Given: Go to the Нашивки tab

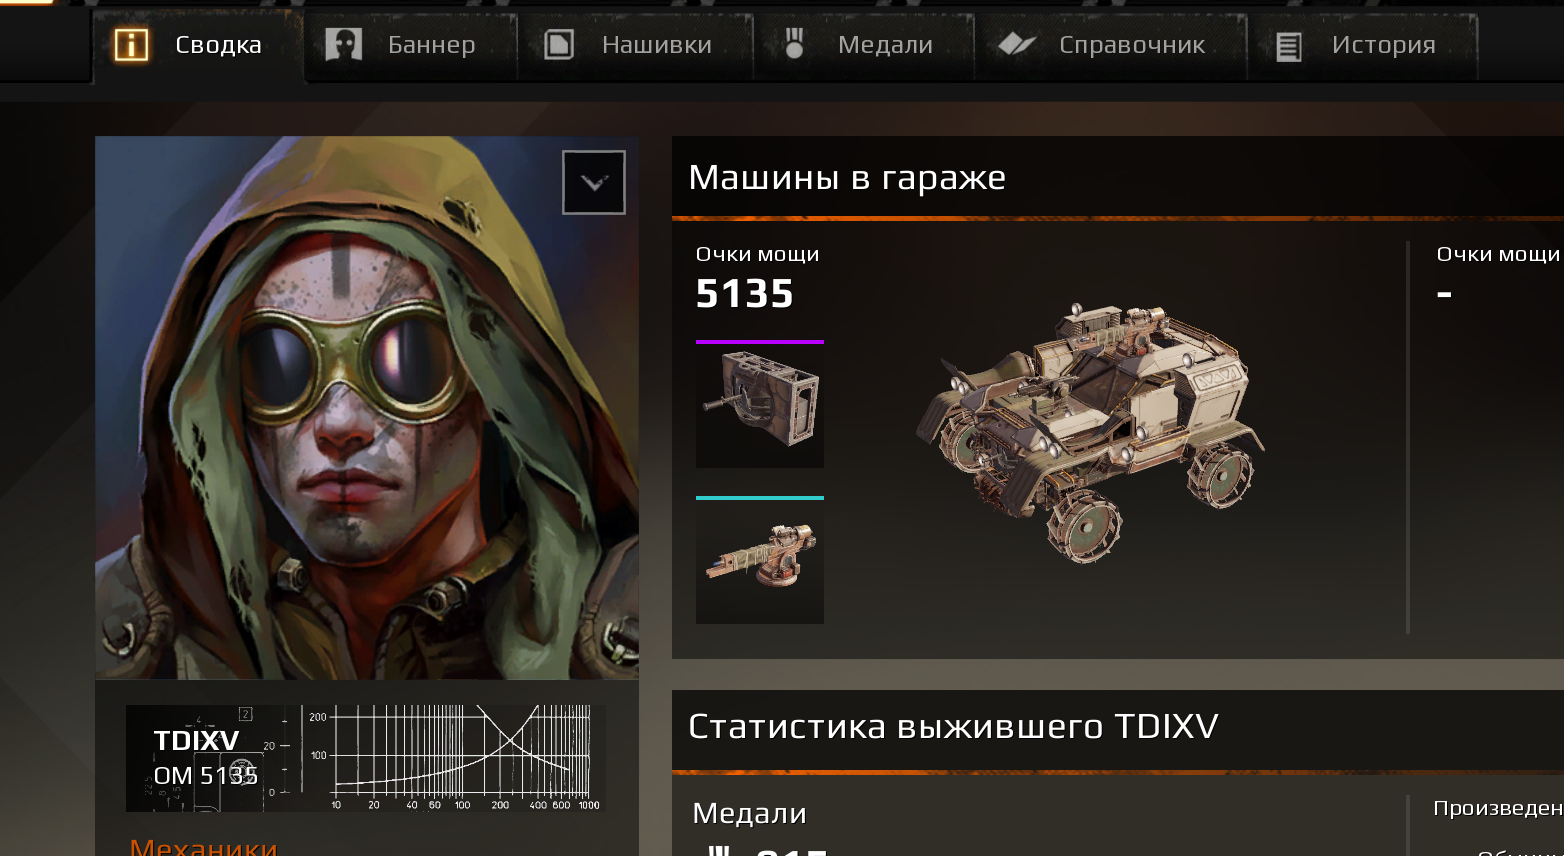Looking at the screenshot, I should 635,46.
